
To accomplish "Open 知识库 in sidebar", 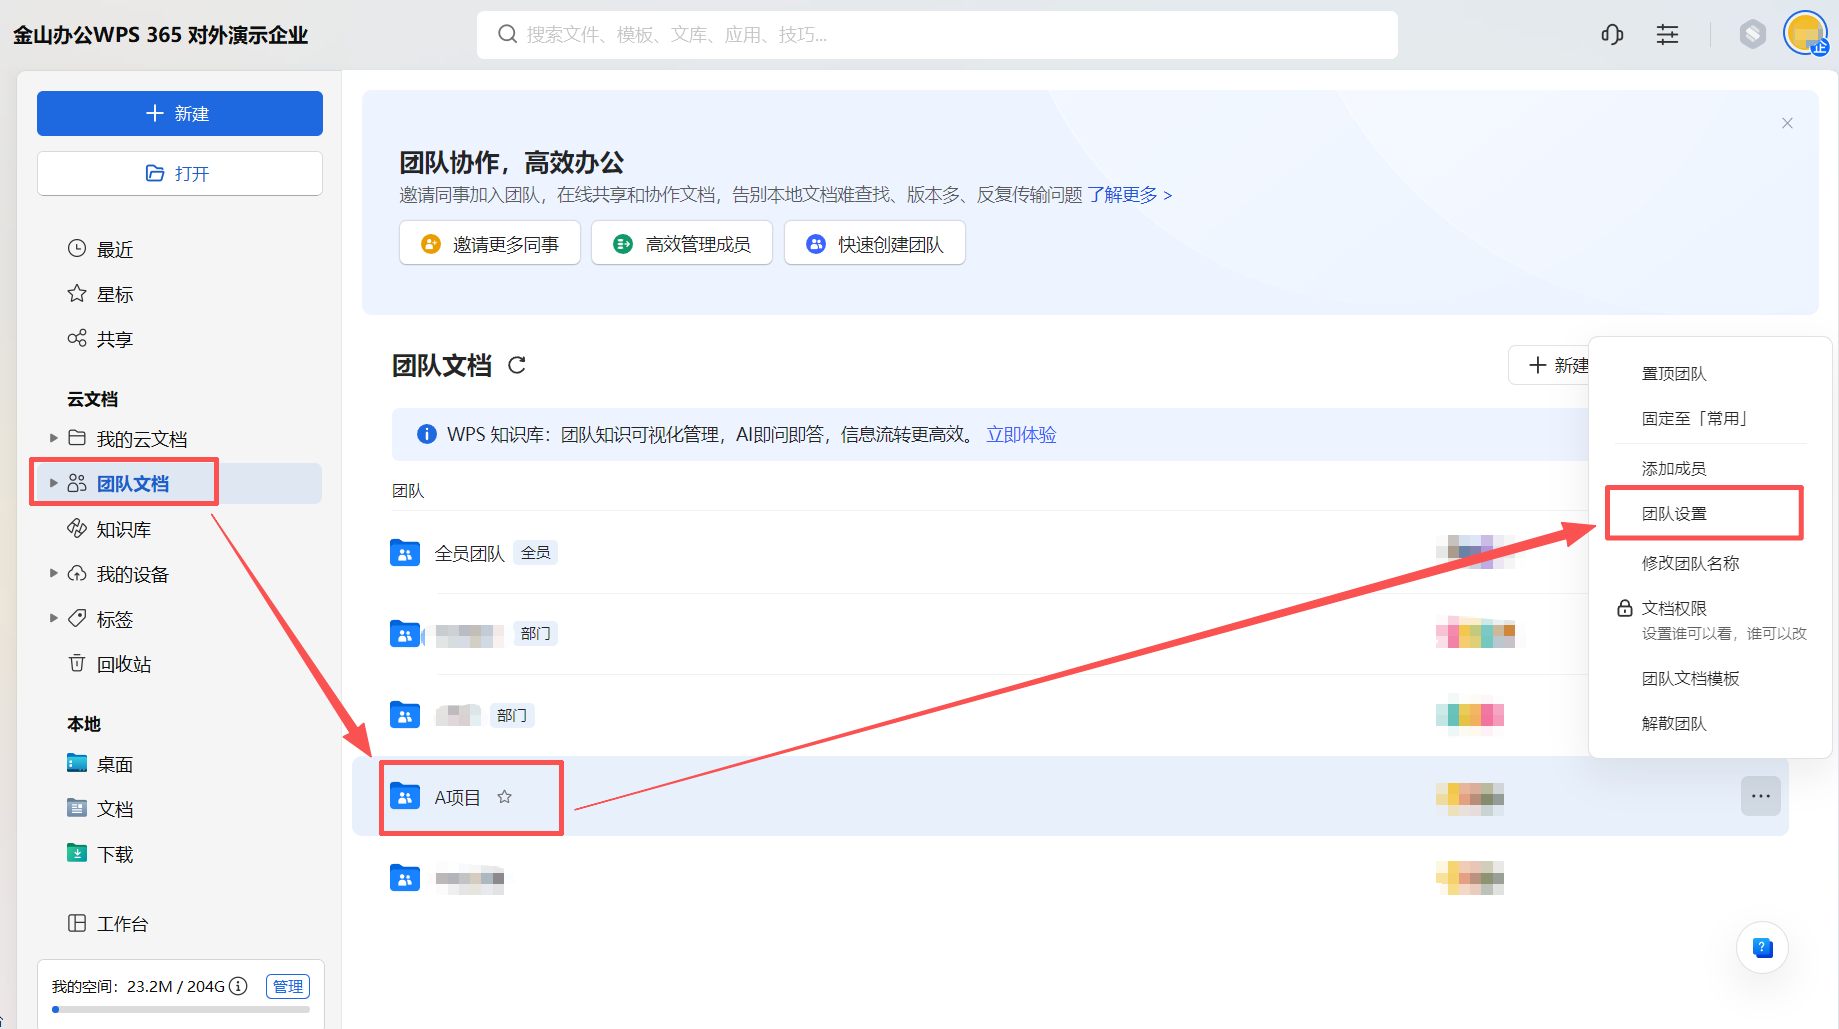I will pyautogui.click(x=109, y=529).
